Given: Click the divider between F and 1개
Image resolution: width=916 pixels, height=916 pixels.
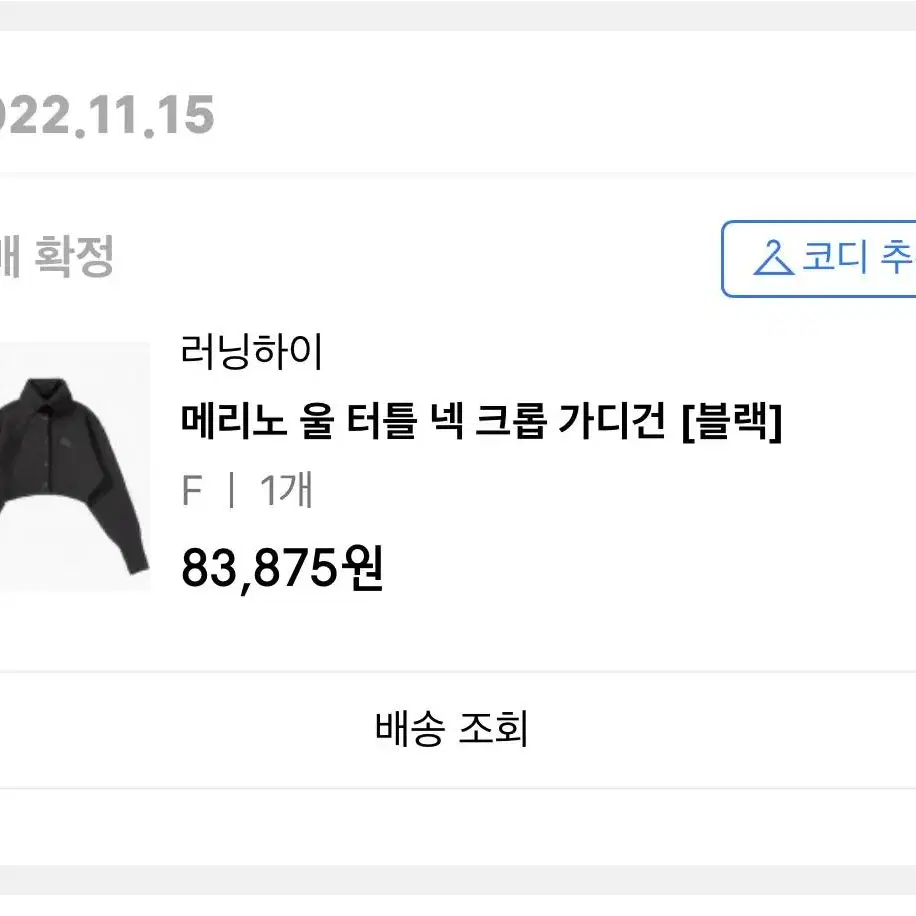Looking at the screenshot, I should (x=231, y=490).
